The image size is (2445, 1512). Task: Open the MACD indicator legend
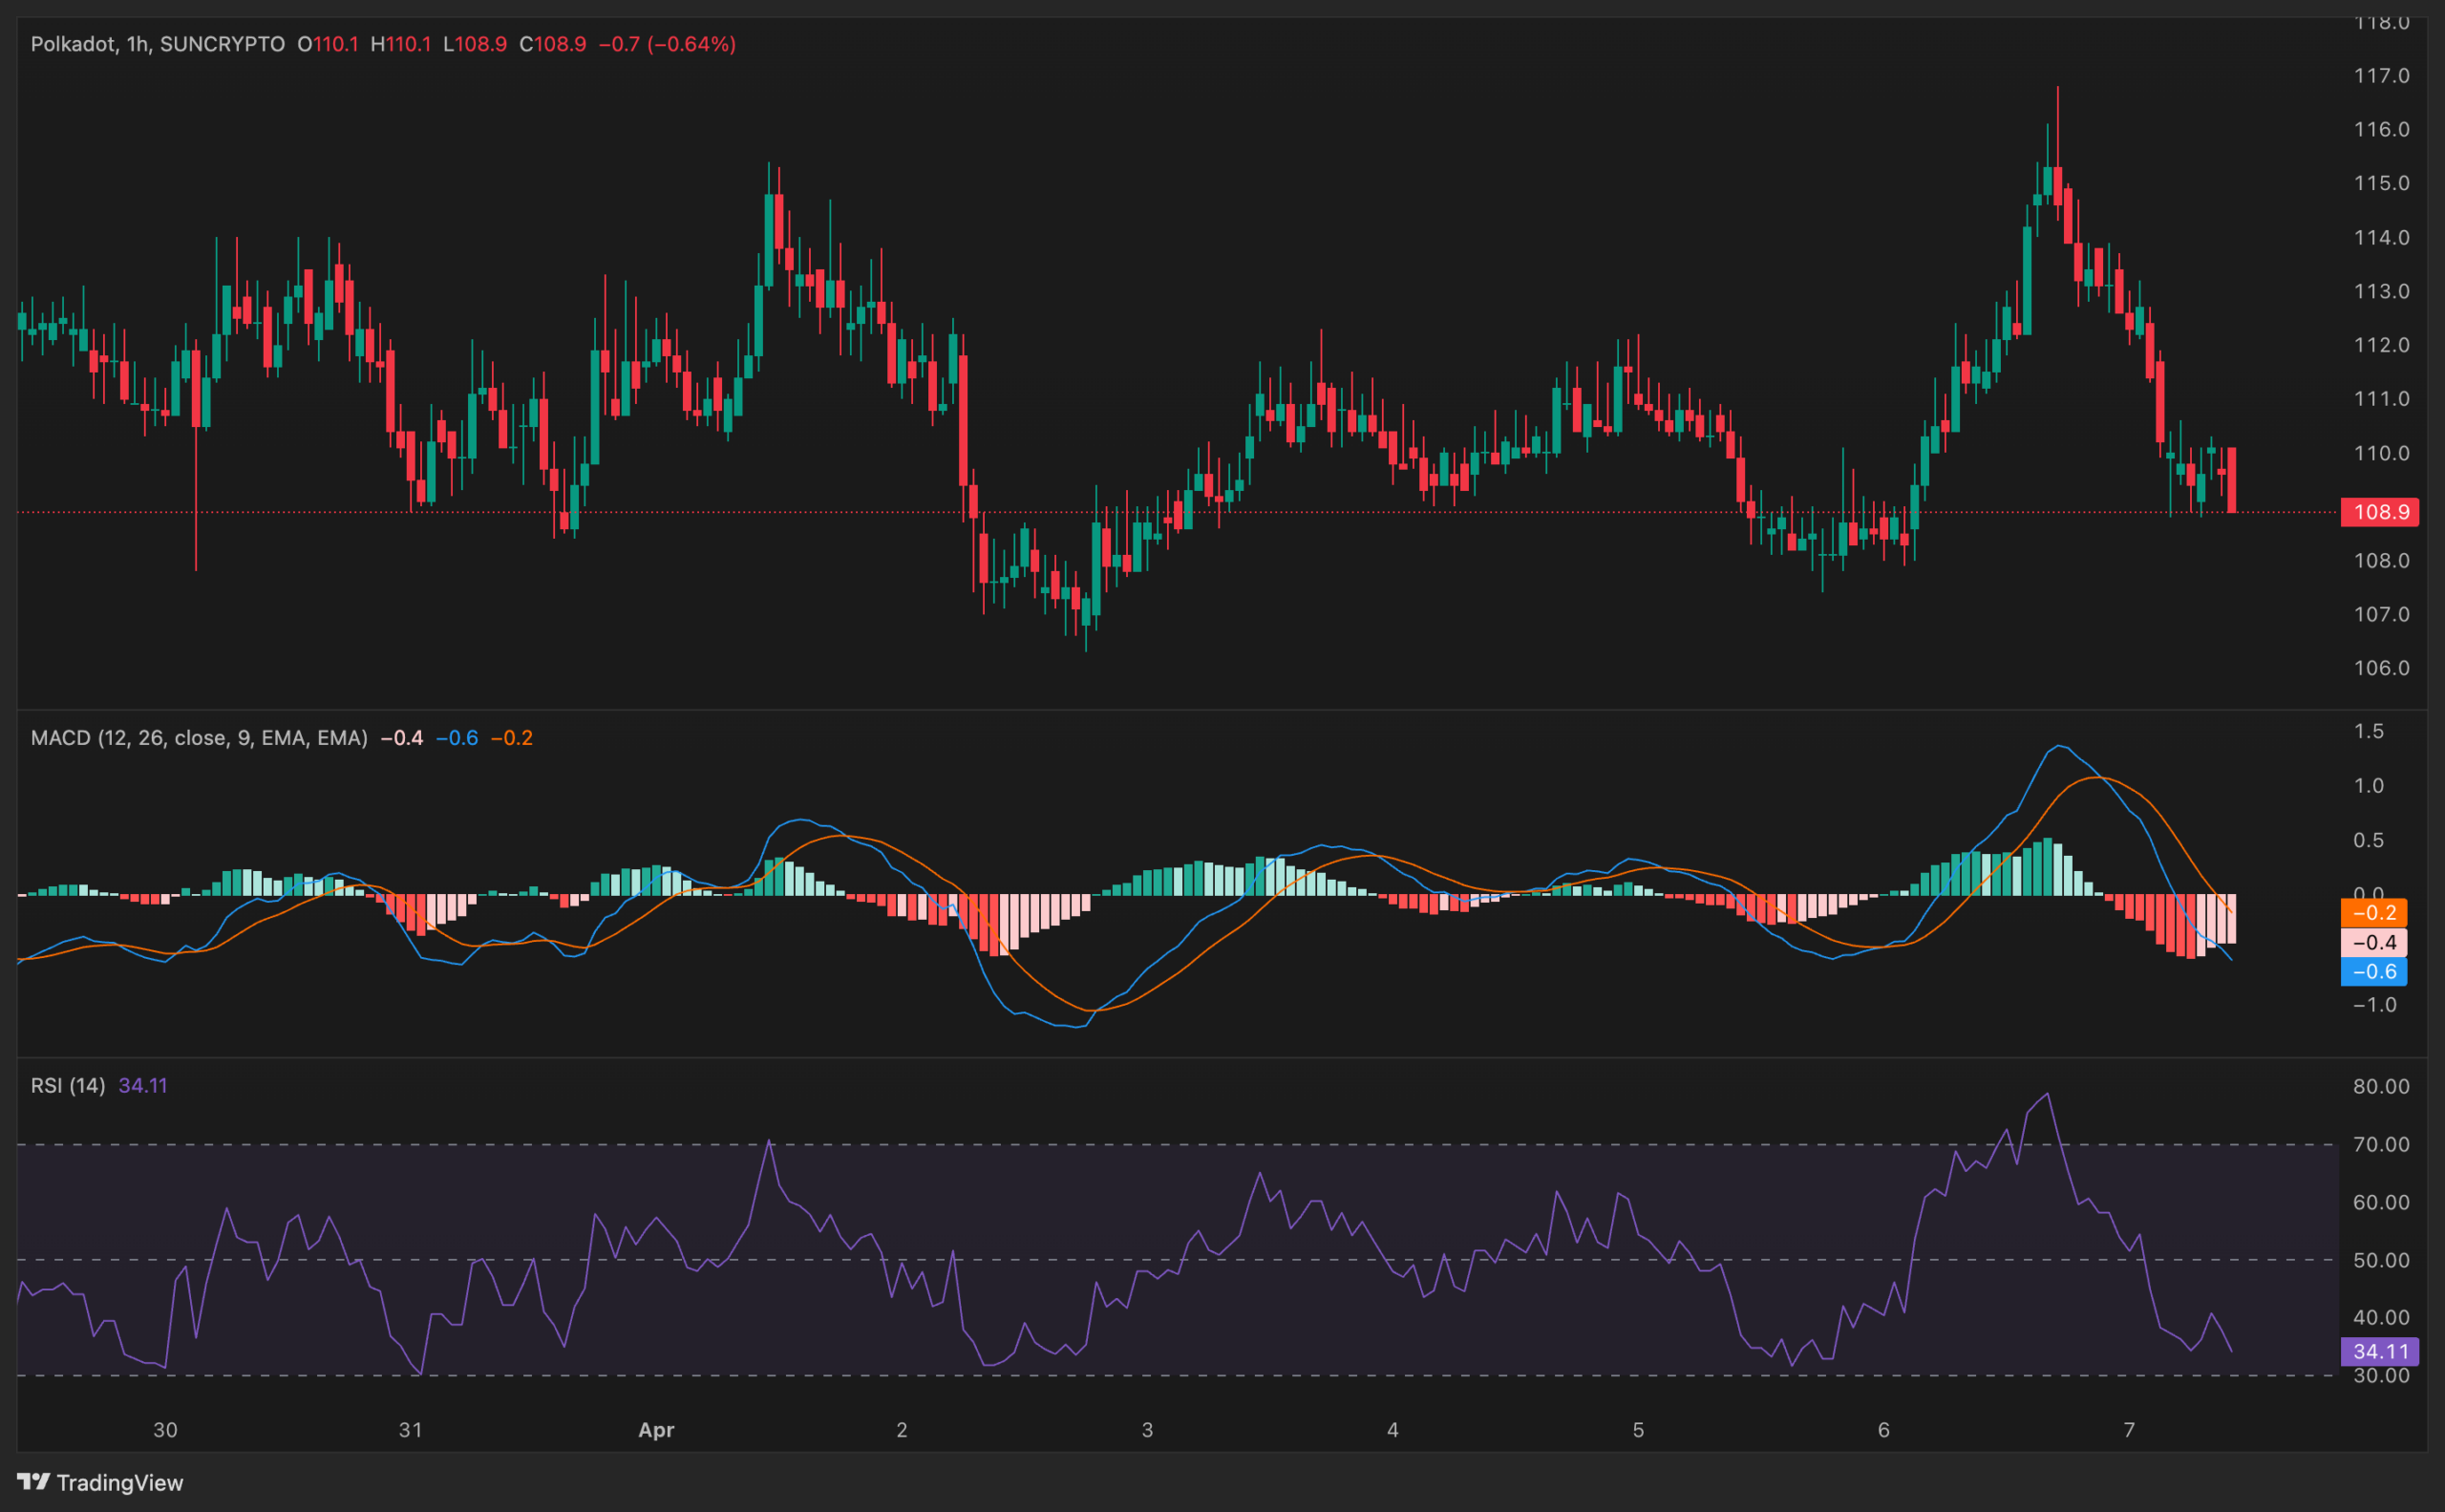[198, 738]
